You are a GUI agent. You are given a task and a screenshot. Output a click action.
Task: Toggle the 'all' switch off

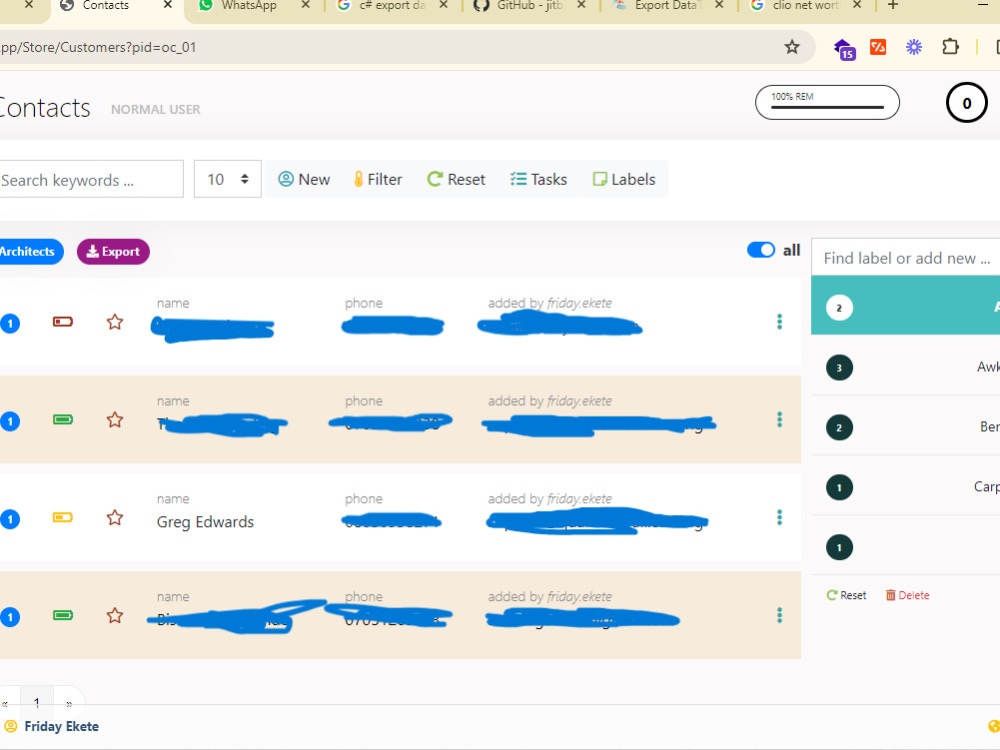click(761, 250)
